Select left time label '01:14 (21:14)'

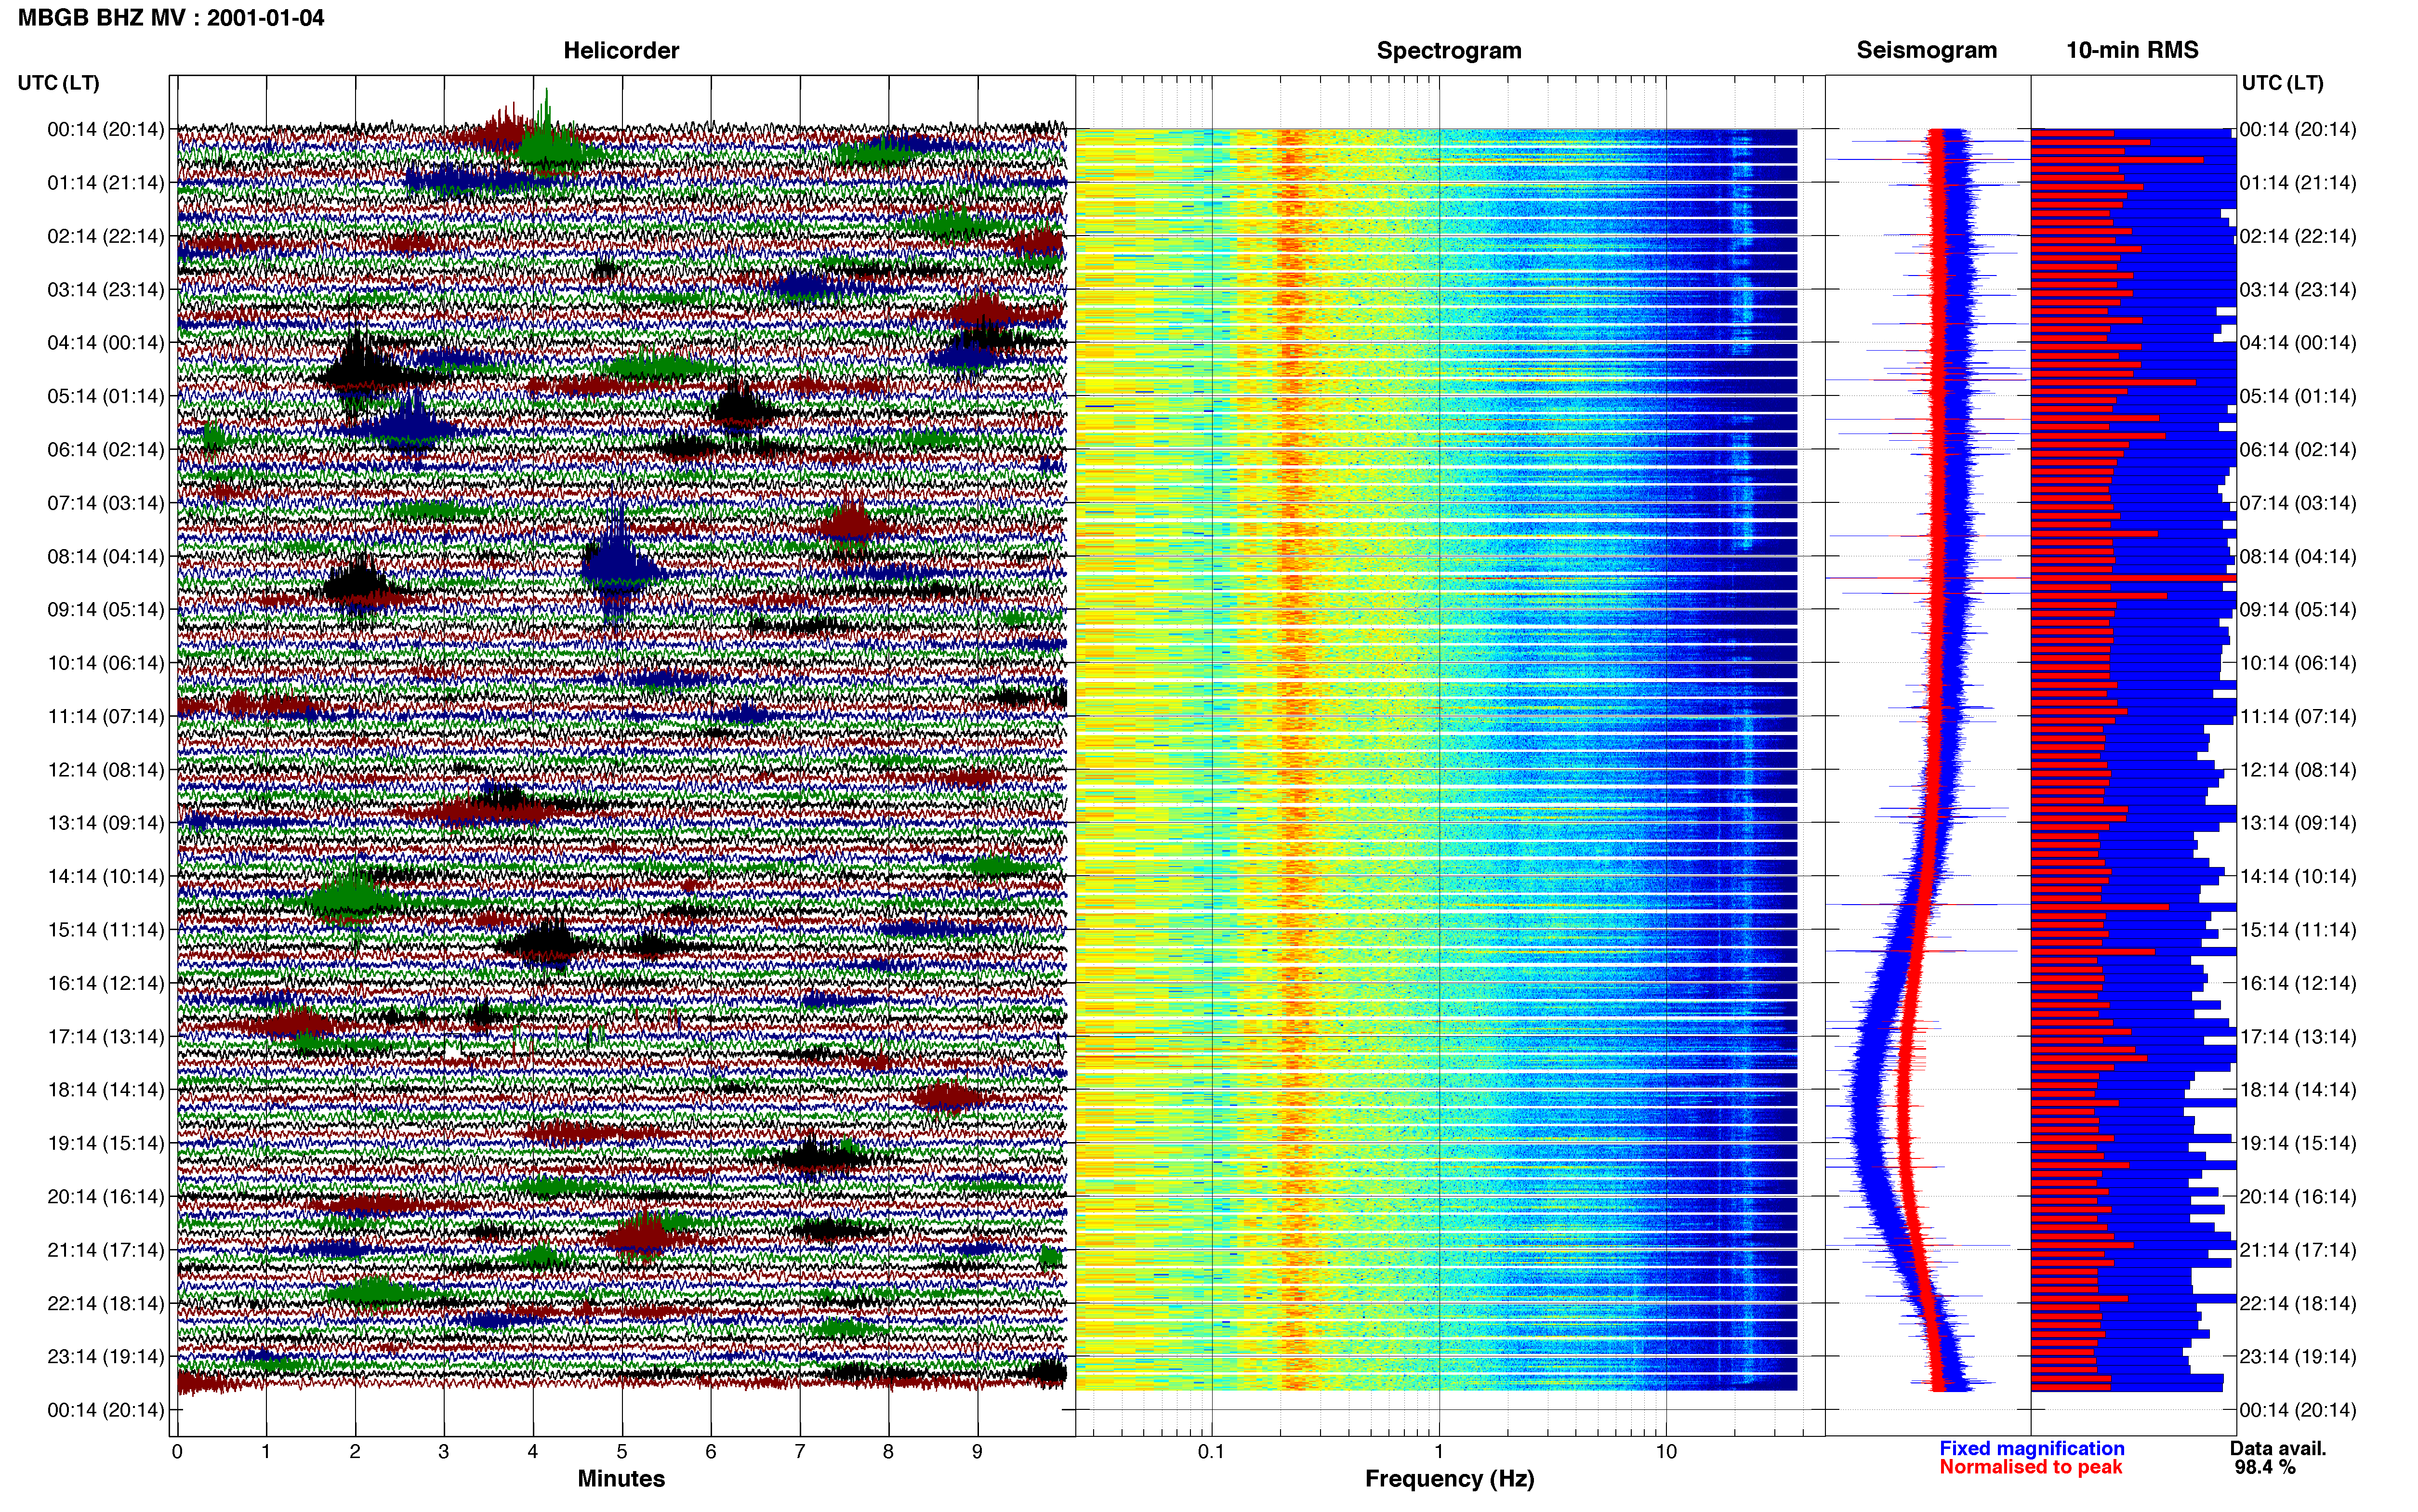[106, 183]
